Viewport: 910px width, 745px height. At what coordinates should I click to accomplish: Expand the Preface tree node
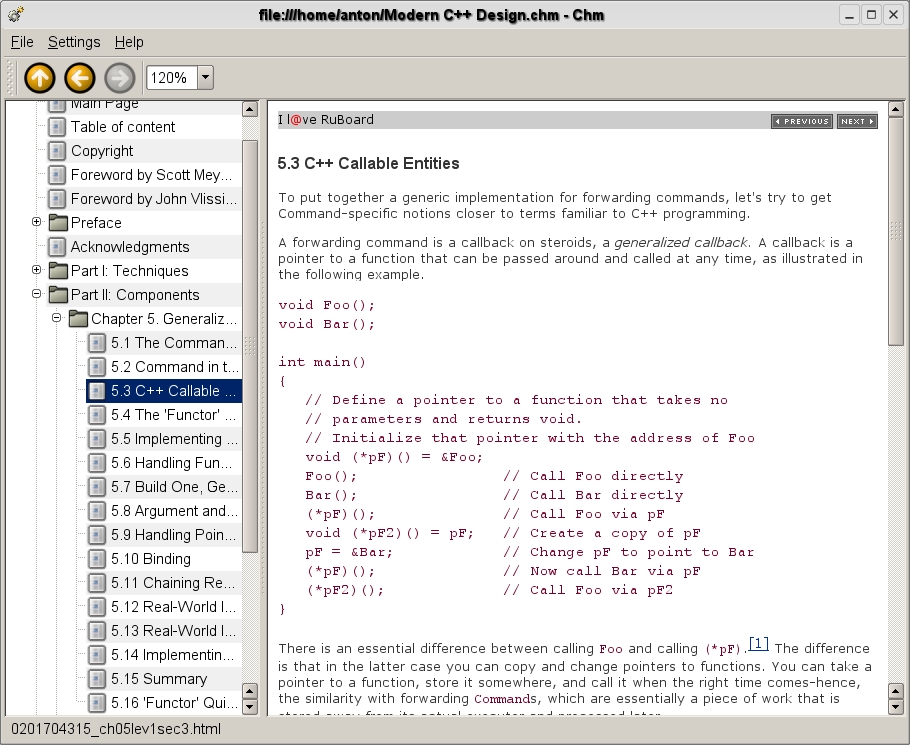click(x=37, y=222)
